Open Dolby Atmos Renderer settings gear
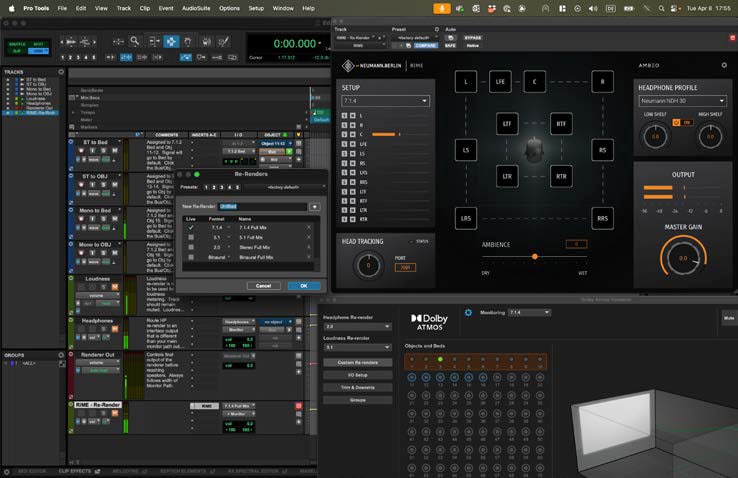Viewport: 738px width, 478px height. click(468, 313)
